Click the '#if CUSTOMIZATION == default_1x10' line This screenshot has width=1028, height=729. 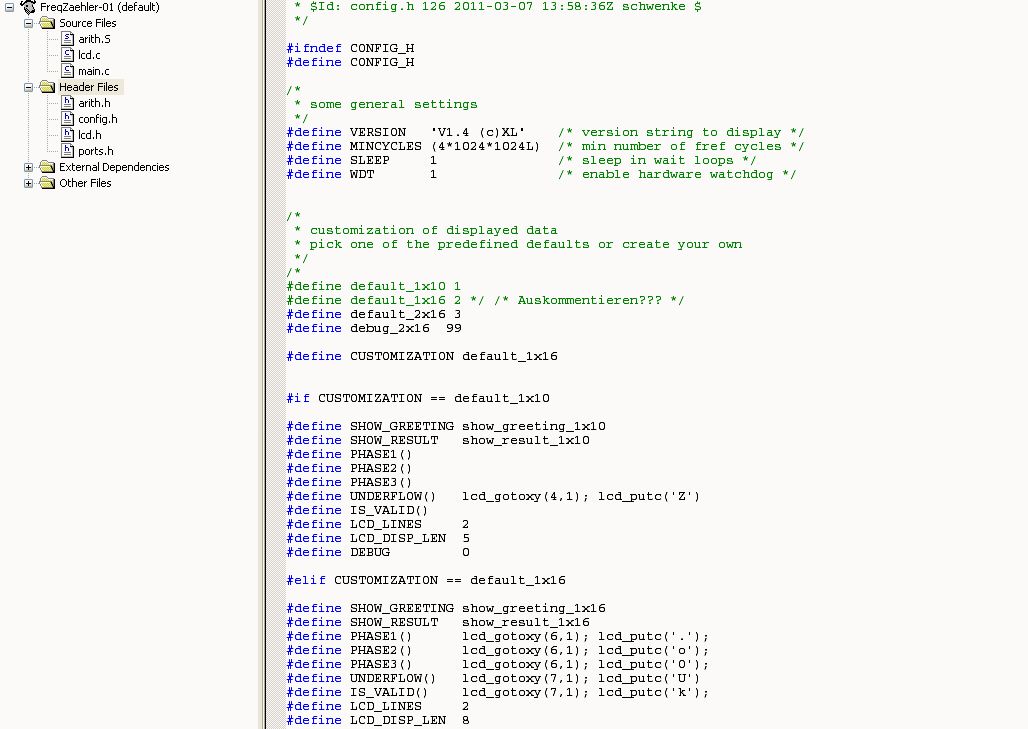(x=418, y=399)
